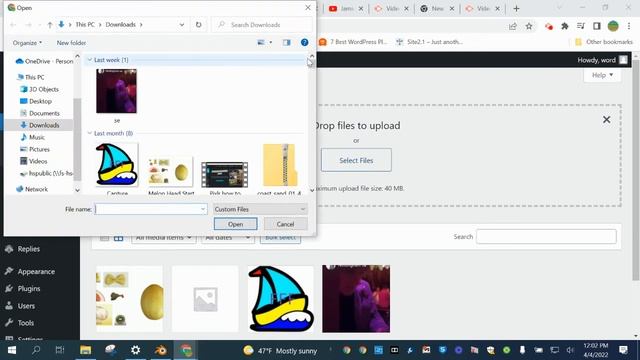Open Task View in the taskbar
Viewport: 640px width, 360px height.
tap(60, 350)
